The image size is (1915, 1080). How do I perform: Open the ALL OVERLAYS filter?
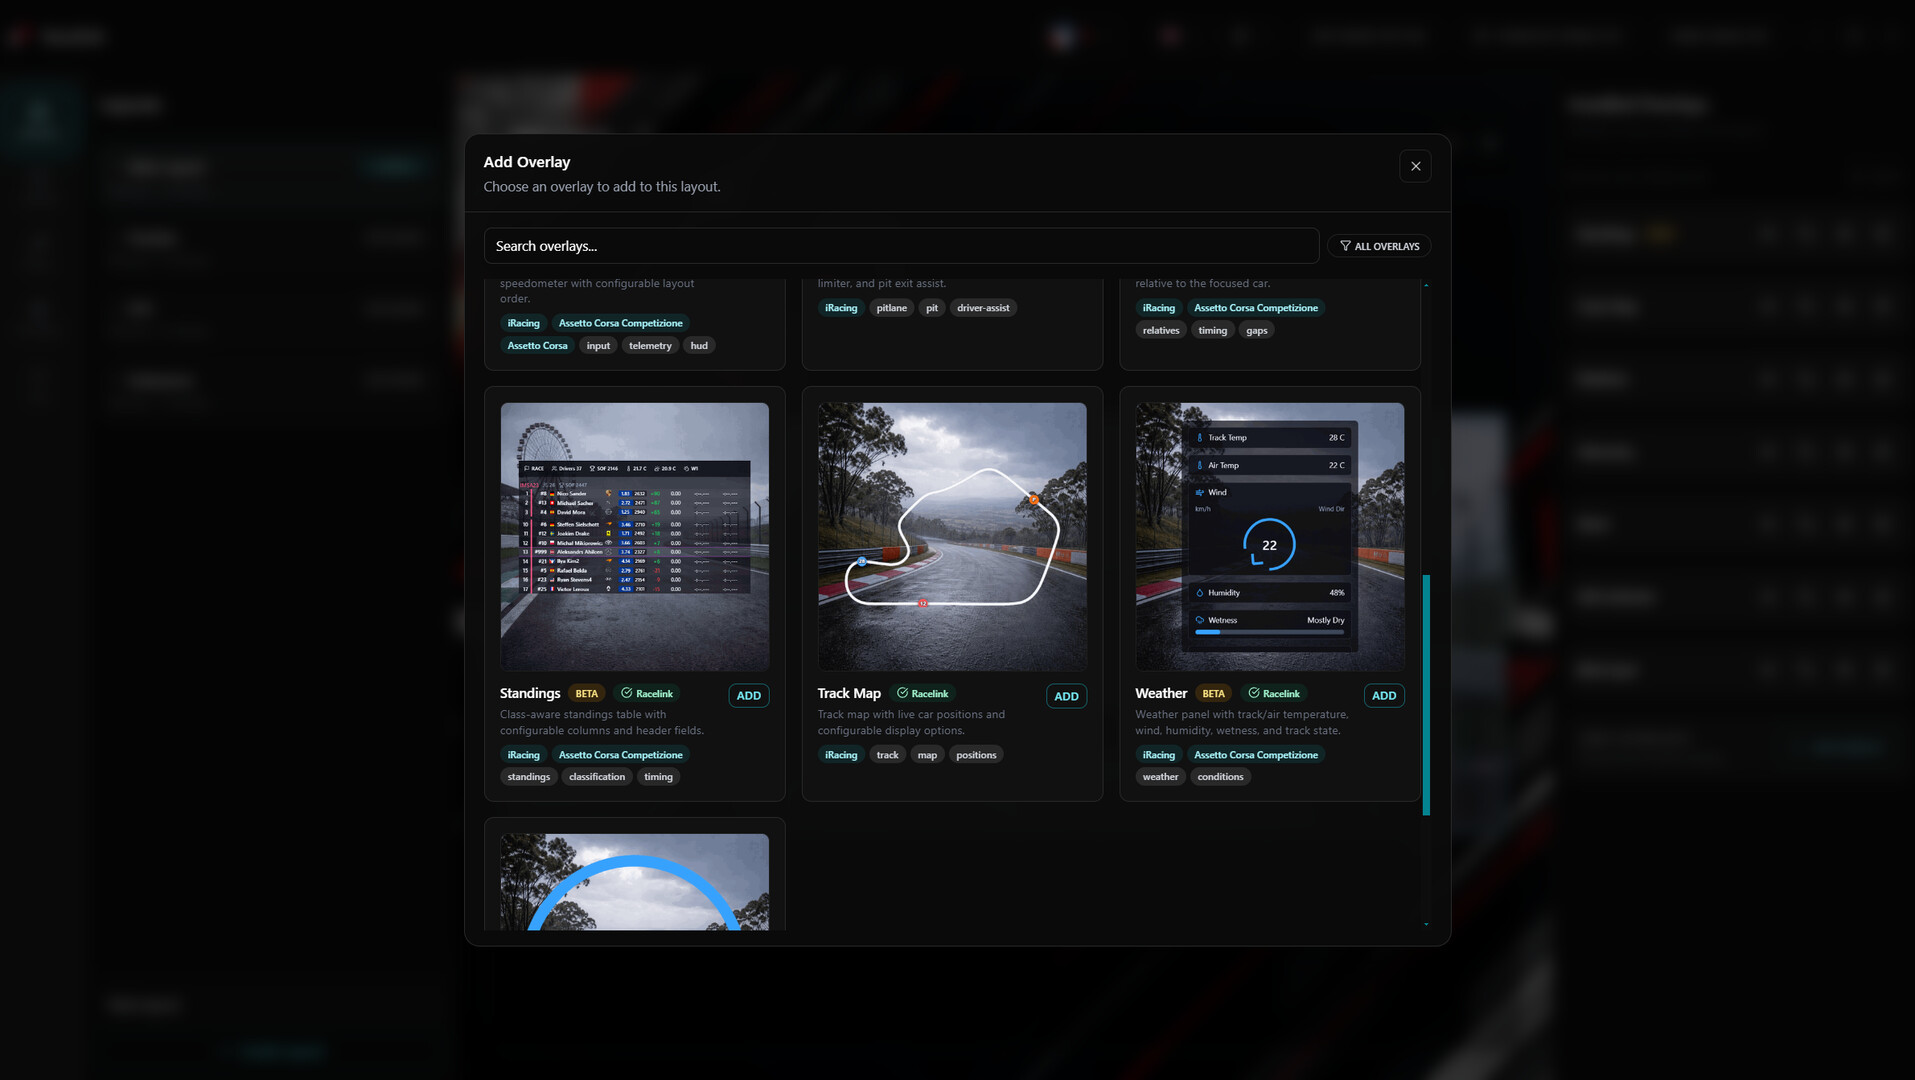pyautogui.click(x=1379, y=246)
